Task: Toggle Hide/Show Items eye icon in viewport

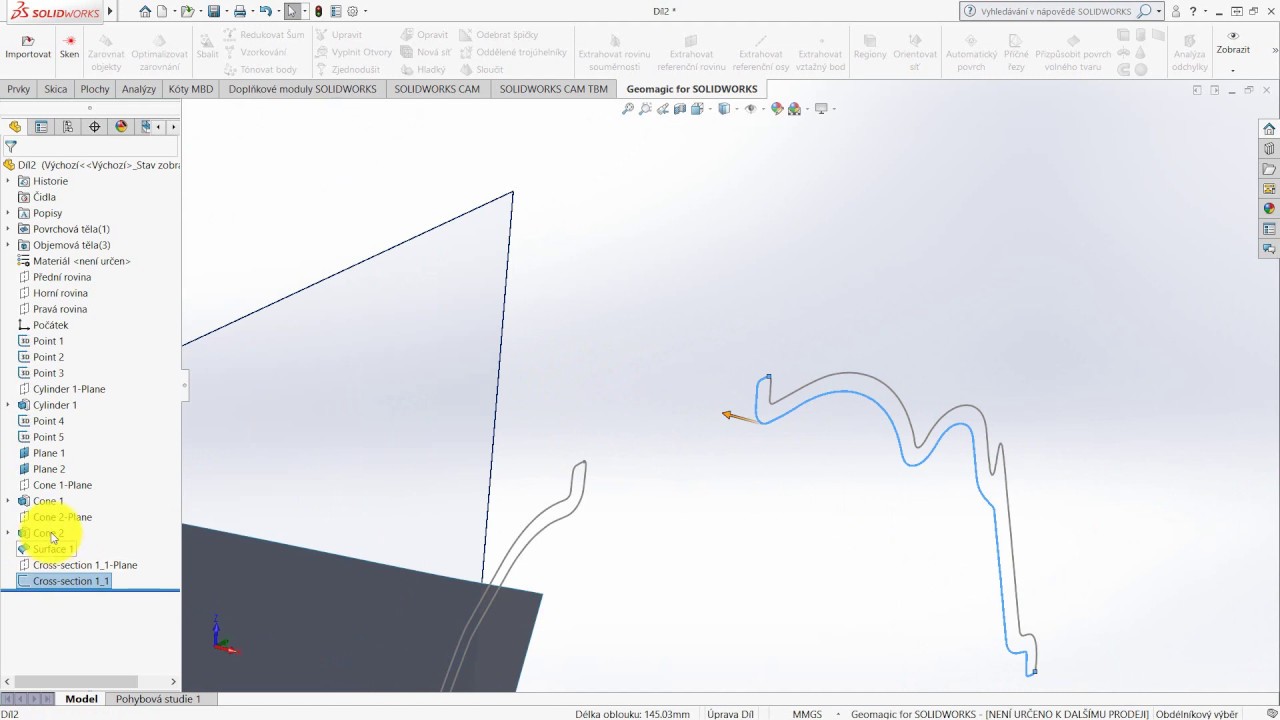Action: (751, 109)
